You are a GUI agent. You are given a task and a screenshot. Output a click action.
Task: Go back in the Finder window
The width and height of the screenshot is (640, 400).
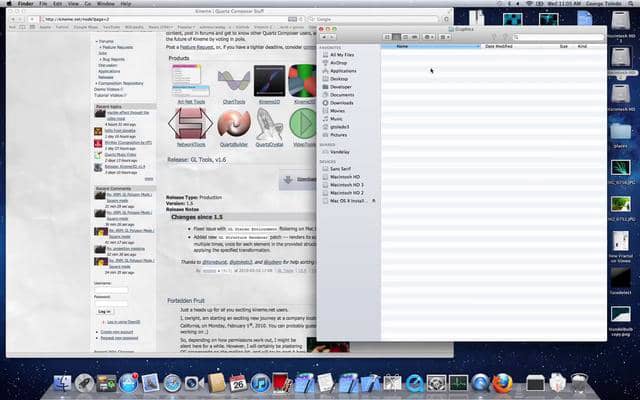tap(324, 37)
